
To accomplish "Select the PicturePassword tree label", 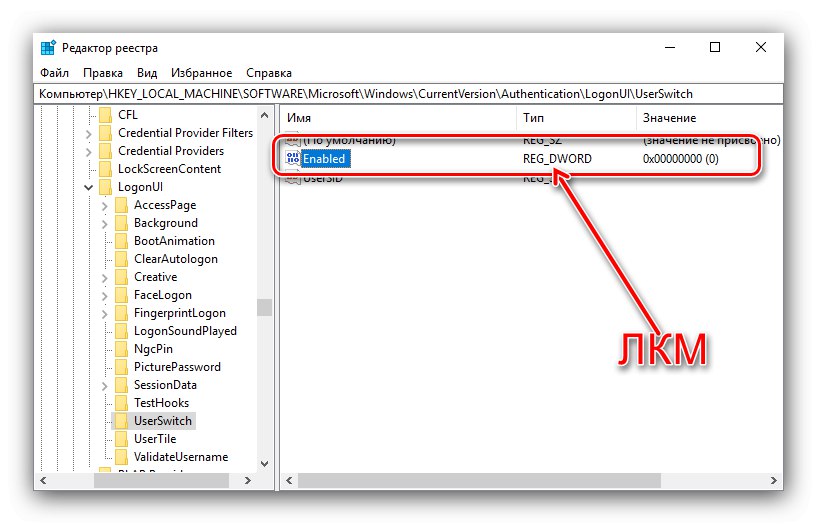I will coord(177,367).
